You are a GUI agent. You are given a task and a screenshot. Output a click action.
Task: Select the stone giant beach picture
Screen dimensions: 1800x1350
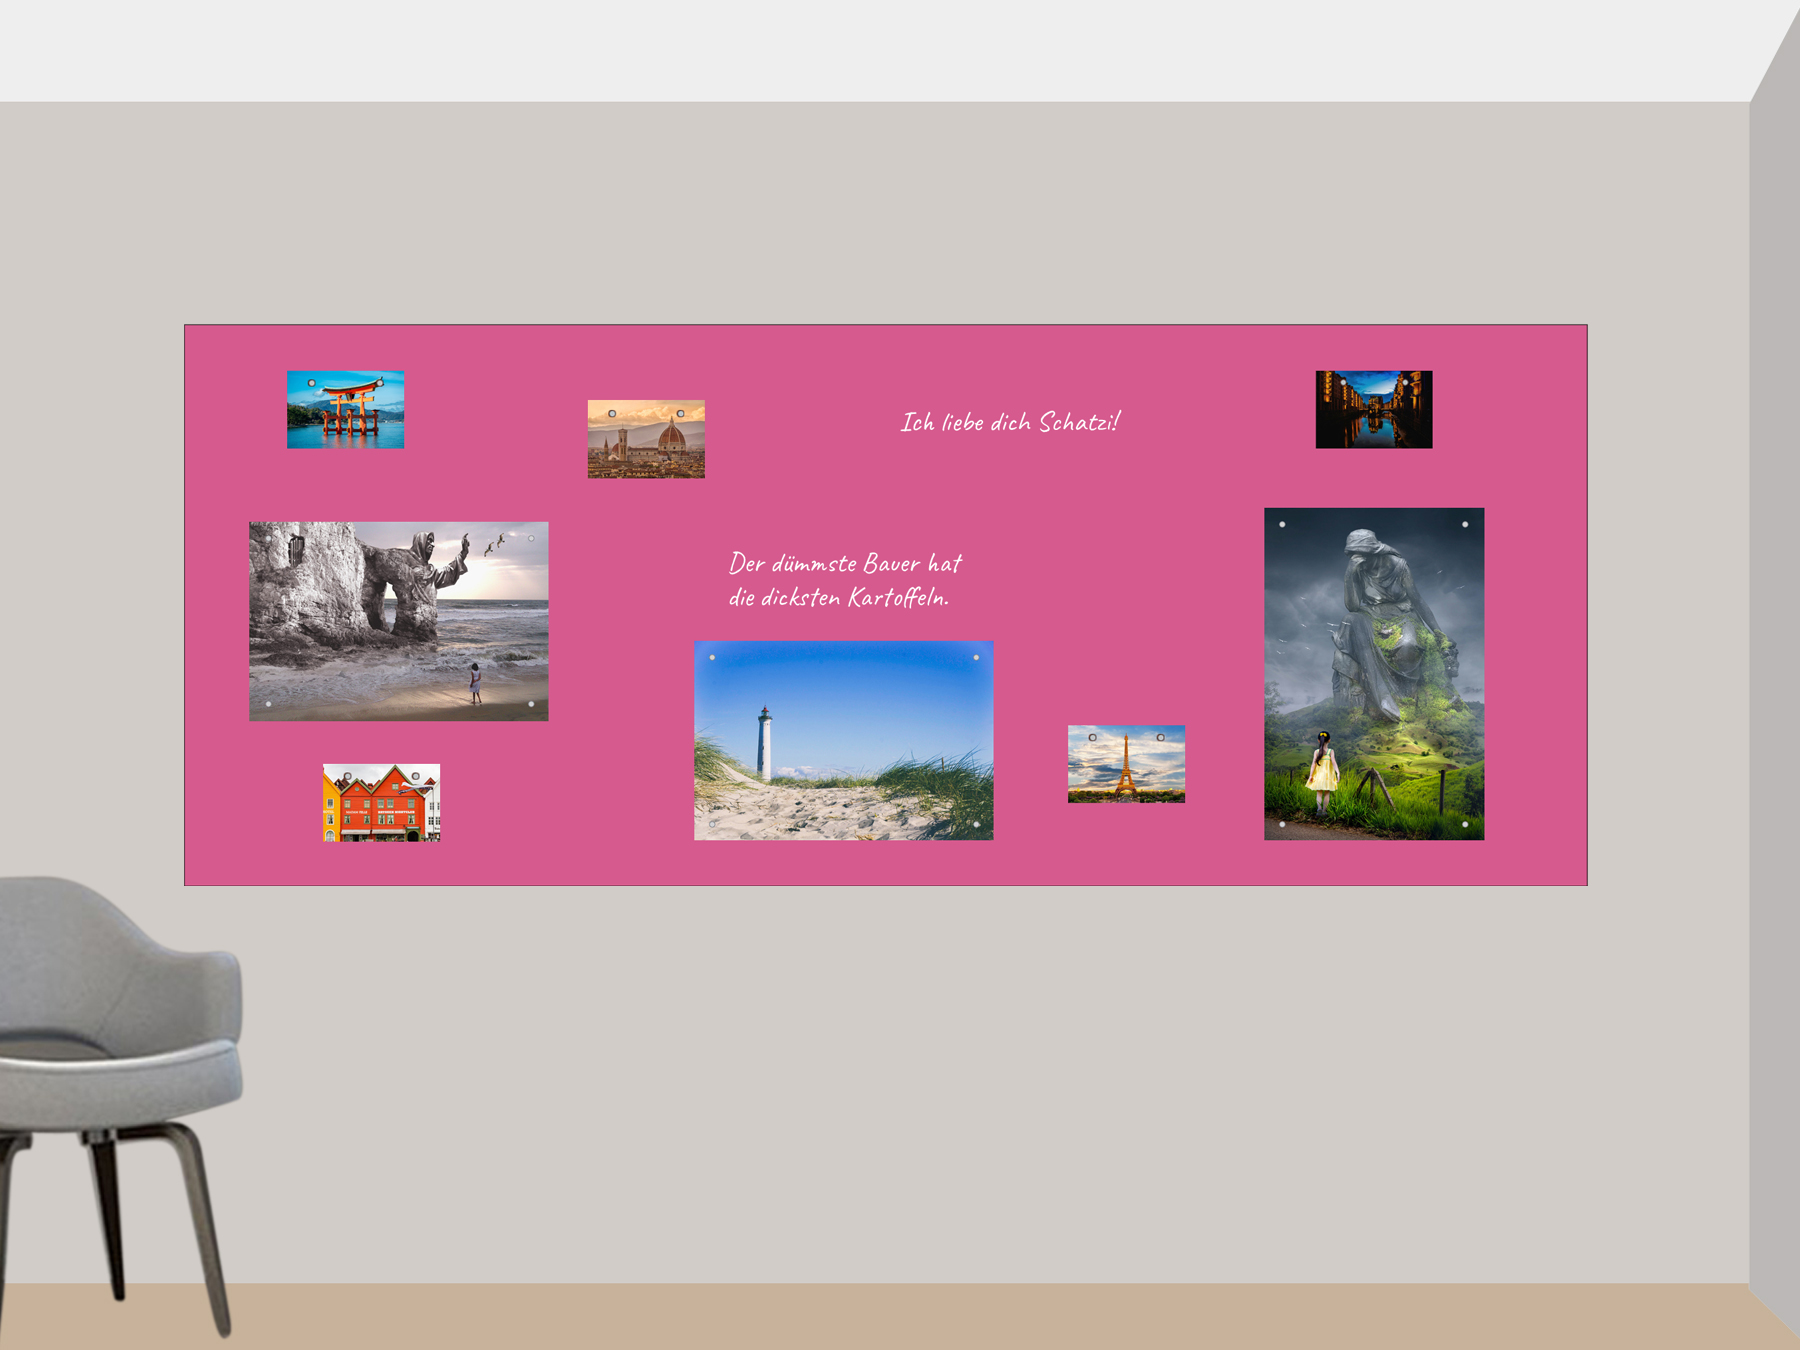tap(398, 621)
